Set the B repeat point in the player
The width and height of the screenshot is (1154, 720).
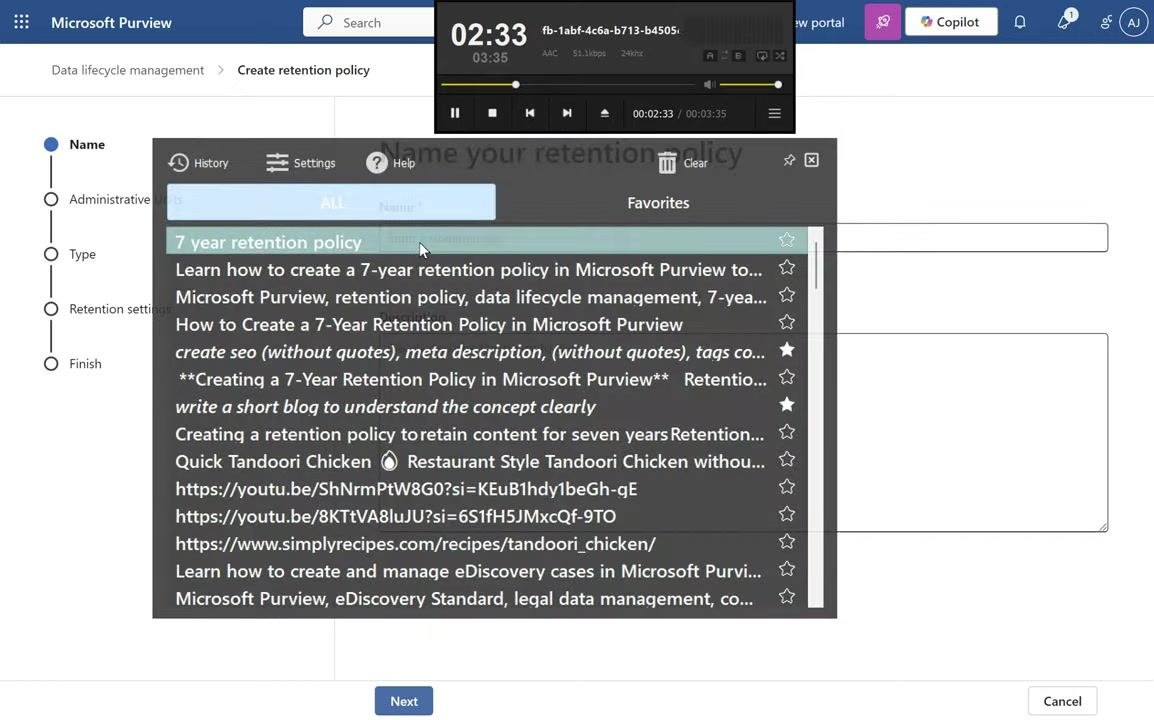739,55
